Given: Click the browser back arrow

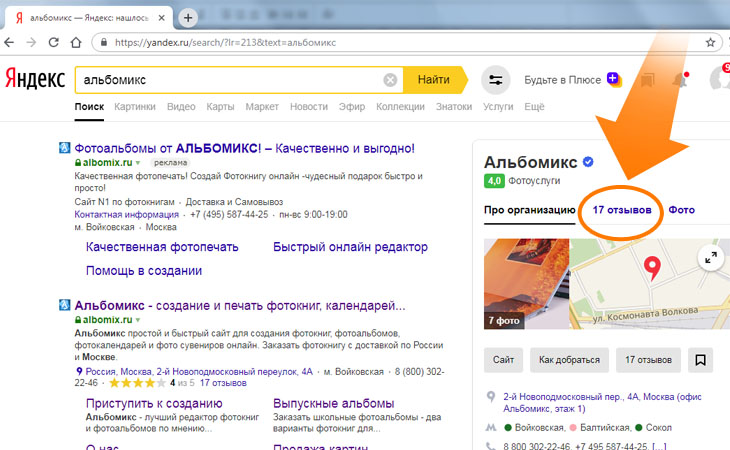Looking at the screenshot, I should [x=9, y=43].
